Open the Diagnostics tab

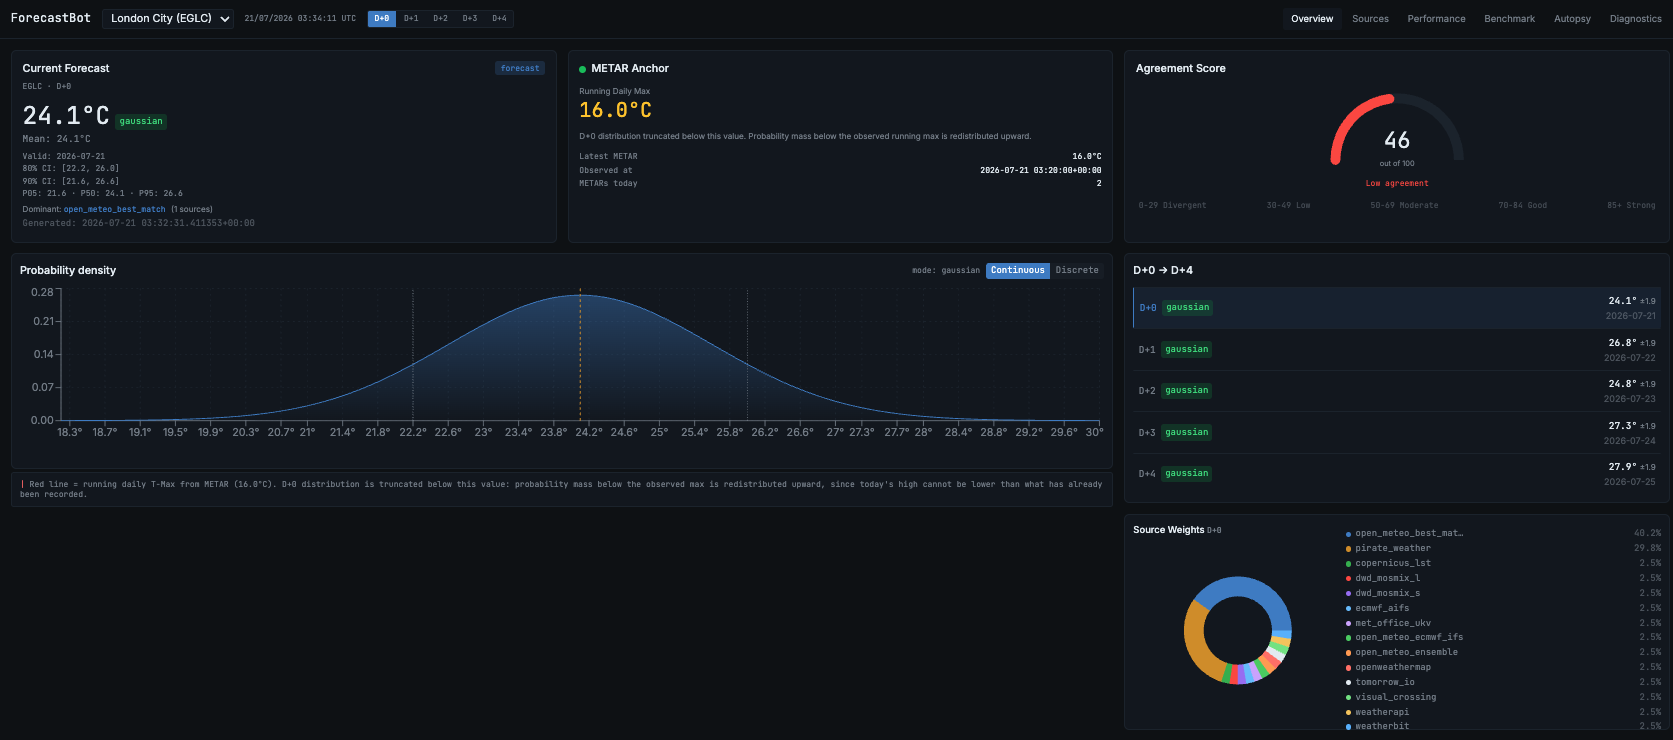point(1635,19)
